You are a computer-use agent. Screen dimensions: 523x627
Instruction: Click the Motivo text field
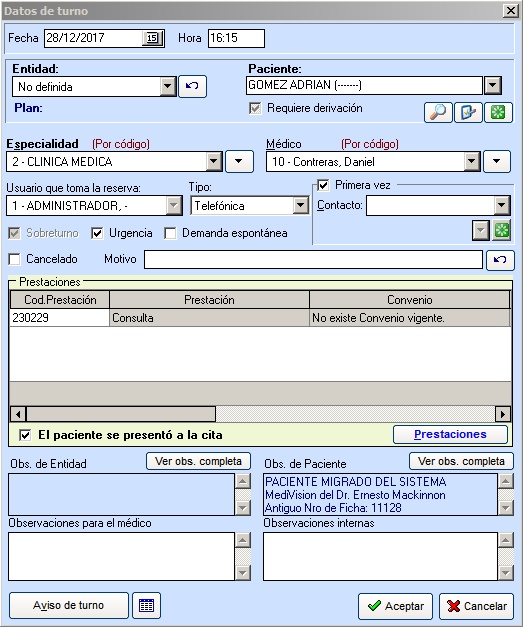coord(313,260)
